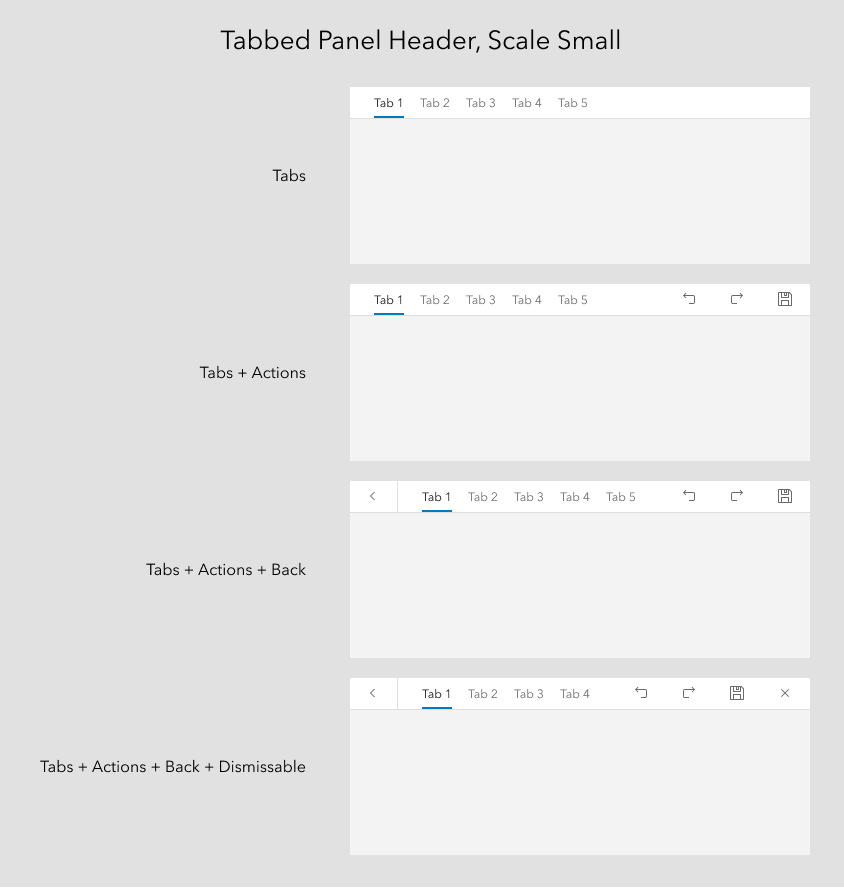Click undo icon in Tabs + Actions + Back panel
This screenshot has width=844, height=889.
click(689, 496)
